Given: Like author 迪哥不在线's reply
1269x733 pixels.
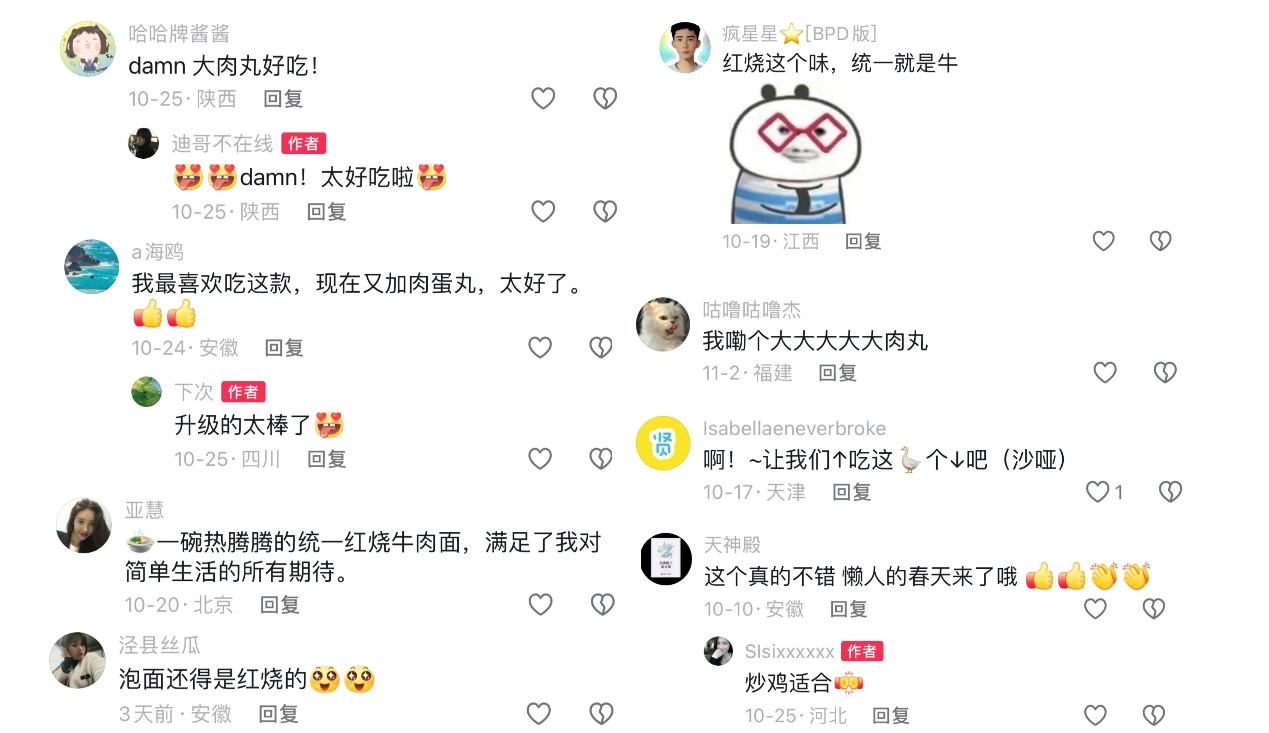Looking at the screenshot, I should 543,211.
